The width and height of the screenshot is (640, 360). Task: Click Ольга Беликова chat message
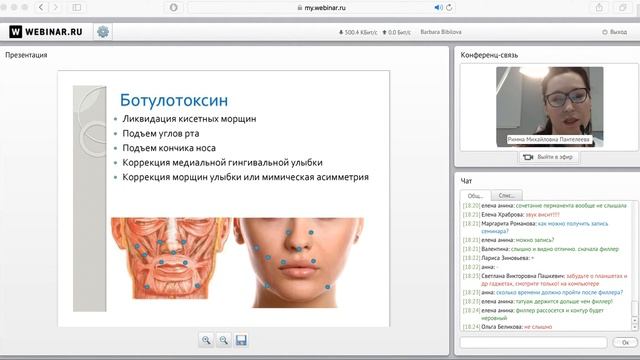[507, 327]
